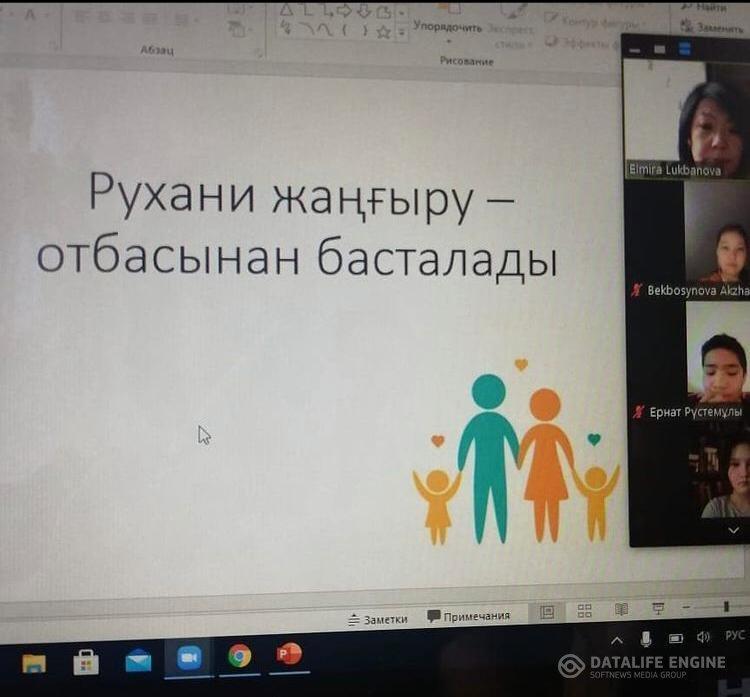Click Заменить in the ribbon
Image resolution: width=750 pixels, height=697 pixels.
point(712,27)
